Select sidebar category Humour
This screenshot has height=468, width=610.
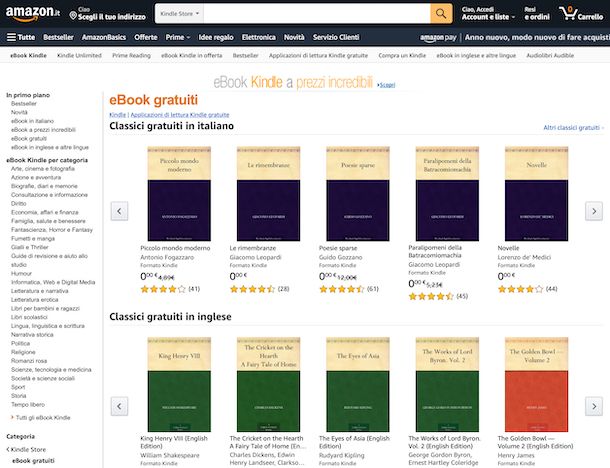click(x=21, y=273)
